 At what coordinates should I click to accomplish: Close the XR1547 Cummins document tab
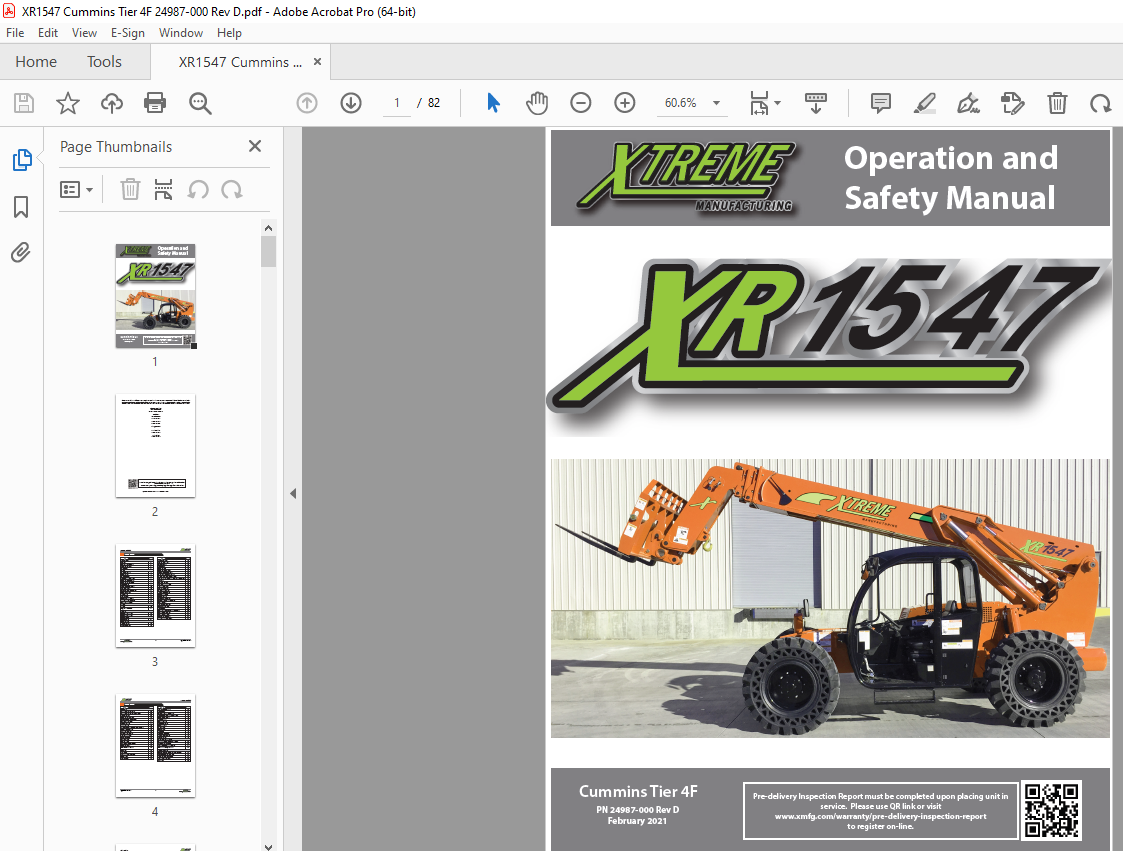317,62
